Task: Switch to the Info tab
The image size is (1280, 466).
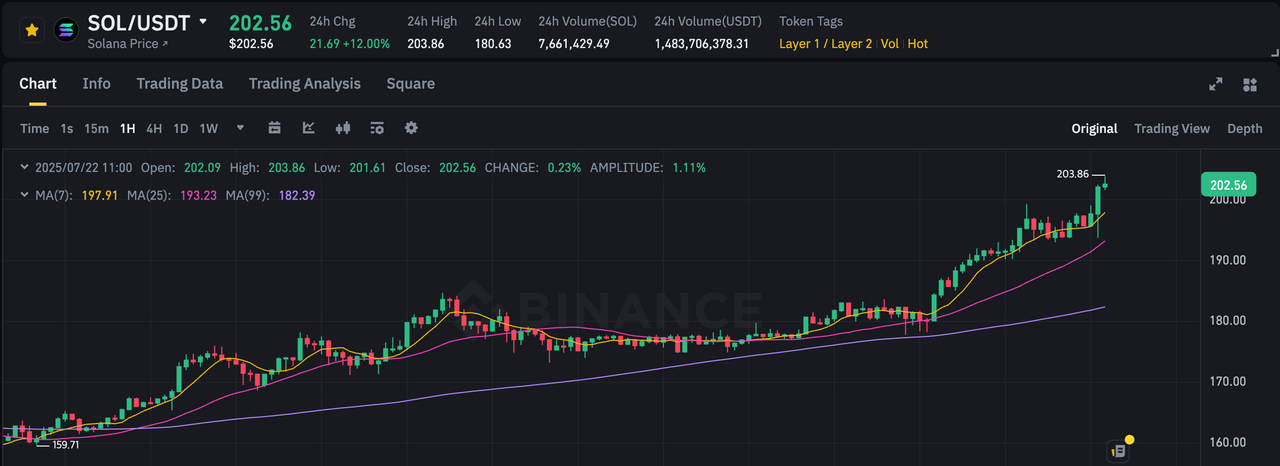Action: (96, 84)
